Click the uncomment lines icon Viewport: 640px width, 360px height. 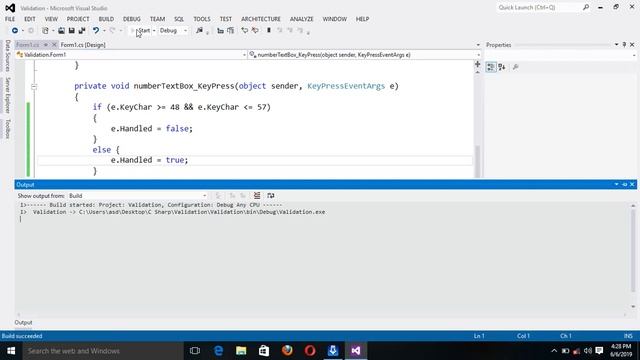pyautogui.click(x=255, y=31)
